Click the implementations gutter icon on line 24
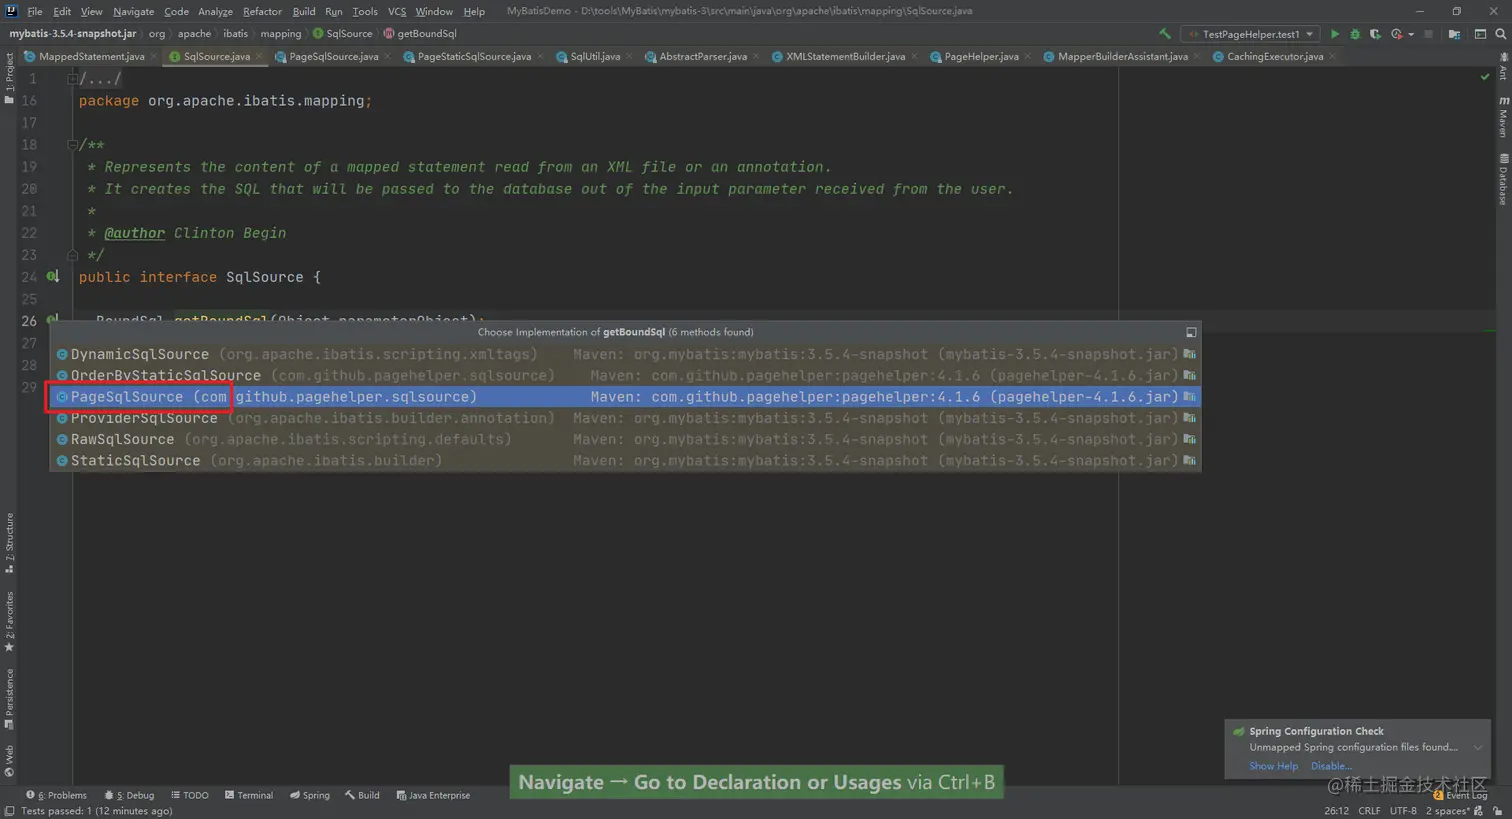Image resolution: width=1512 pixels, height=819 pixels. click(x=53, y=277)
